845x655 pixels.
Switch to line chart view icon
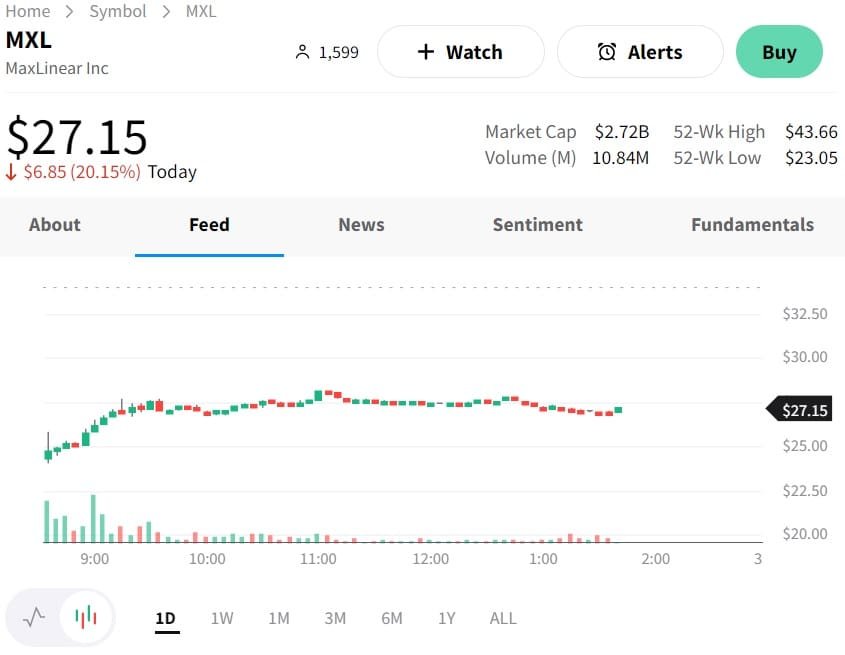tap(34, 617)
